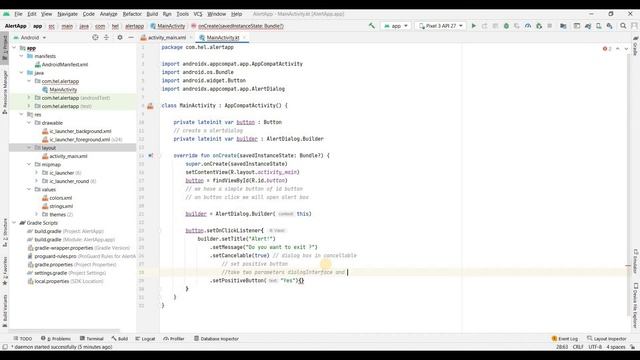Open the Gradle side panel

click(x=636, y=46)
